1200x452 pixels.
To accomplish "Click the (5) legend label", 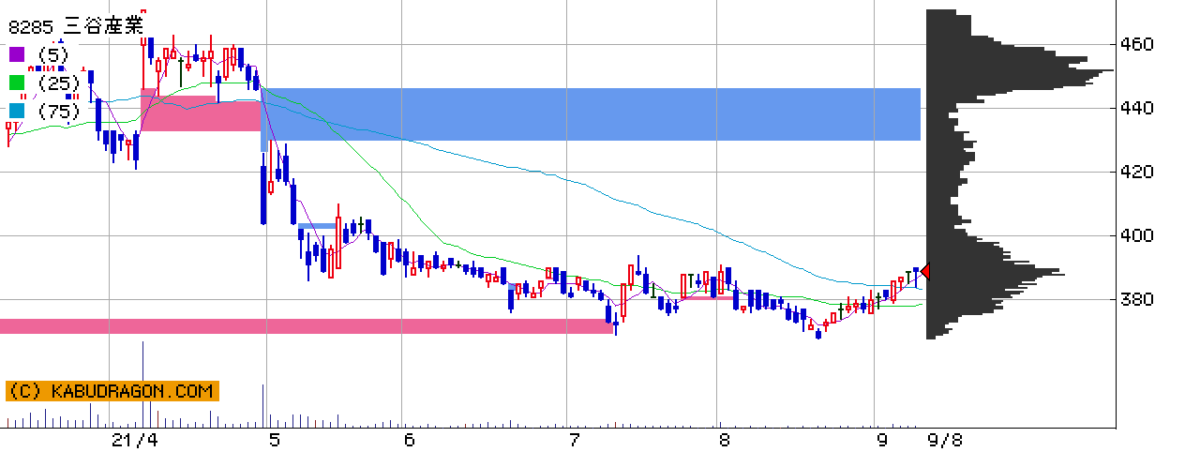I will pyautogui.click(x=51, y=54).
